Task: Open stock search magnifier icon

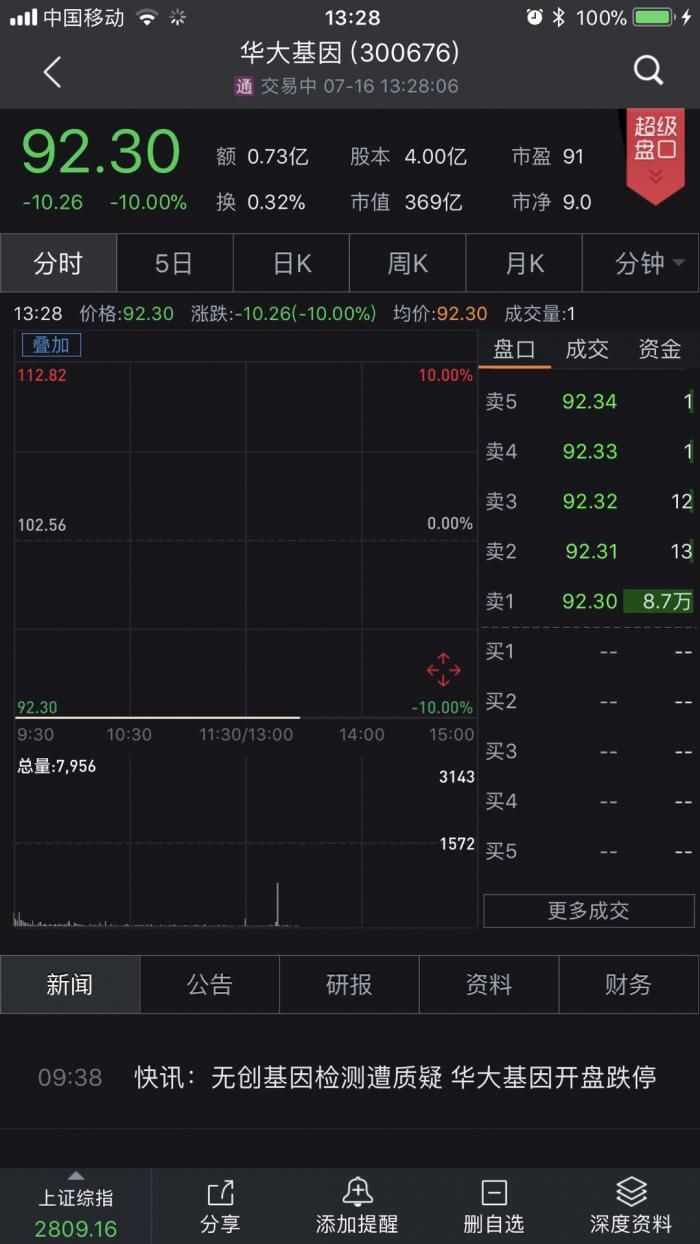Action: pyautogui.click(x=649, y=70)
